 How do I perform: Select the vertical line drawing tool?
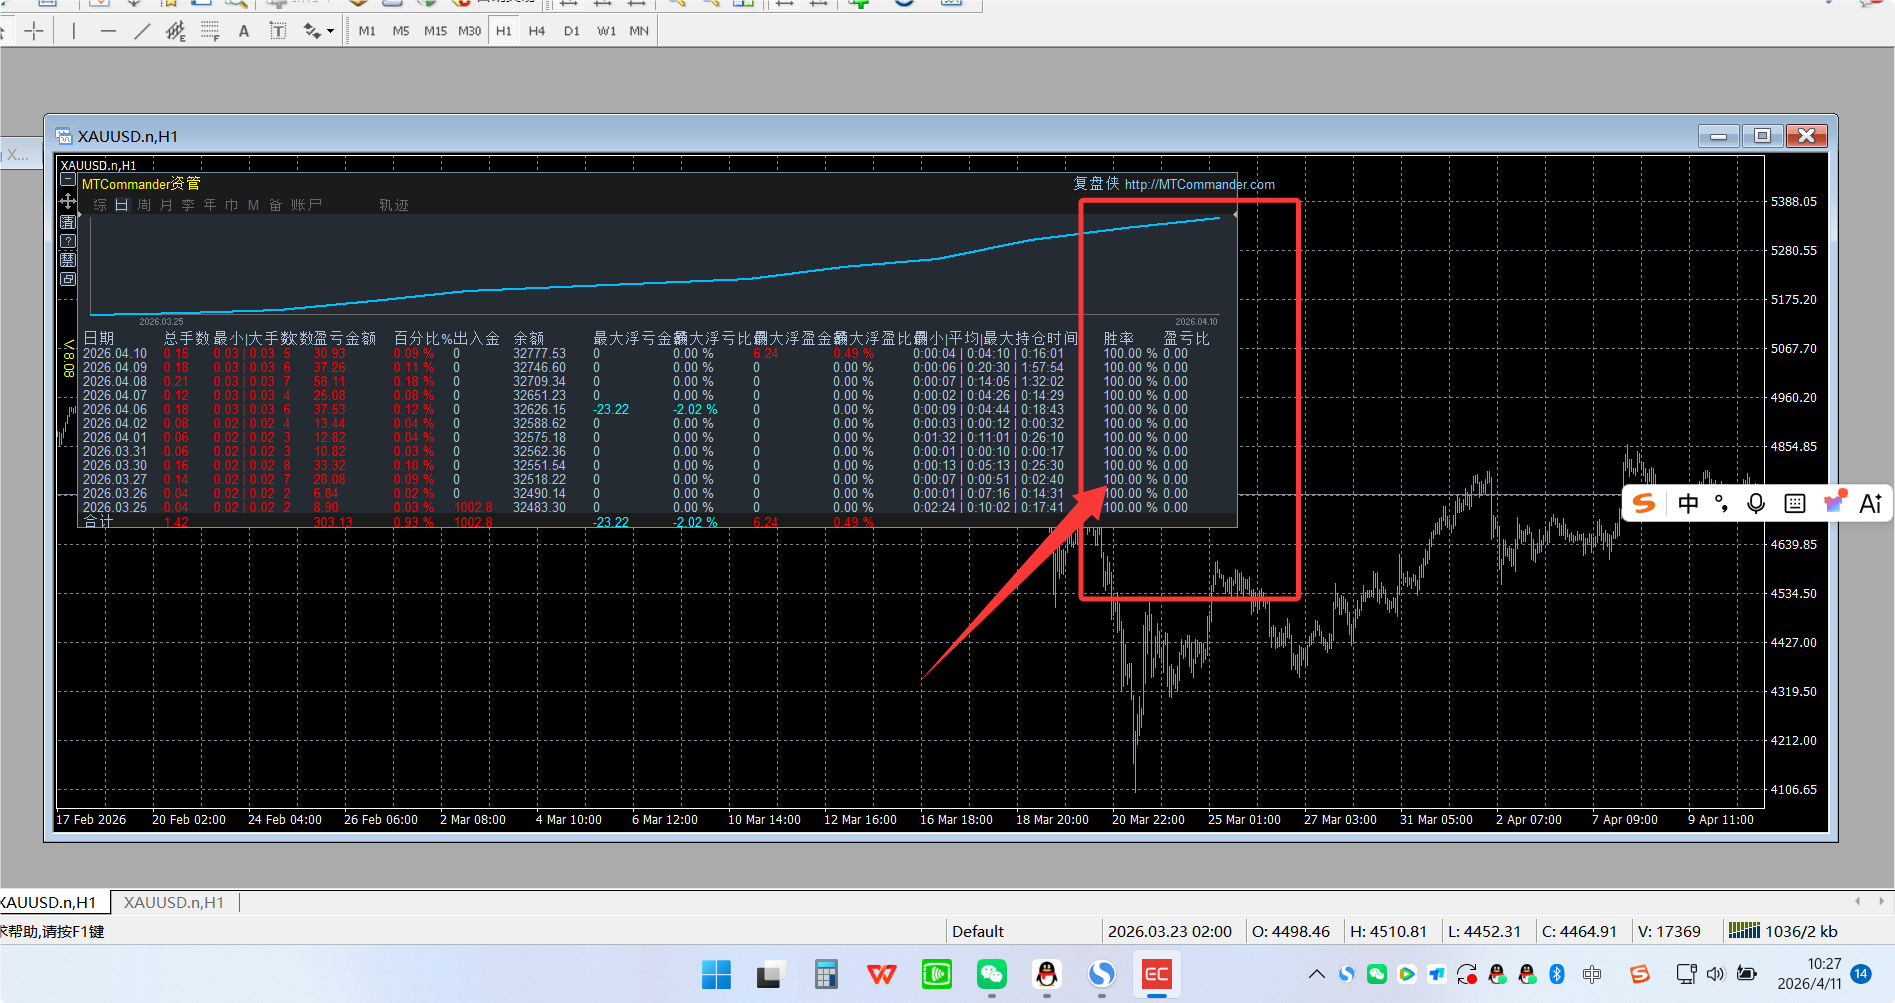tap(74, 31)
